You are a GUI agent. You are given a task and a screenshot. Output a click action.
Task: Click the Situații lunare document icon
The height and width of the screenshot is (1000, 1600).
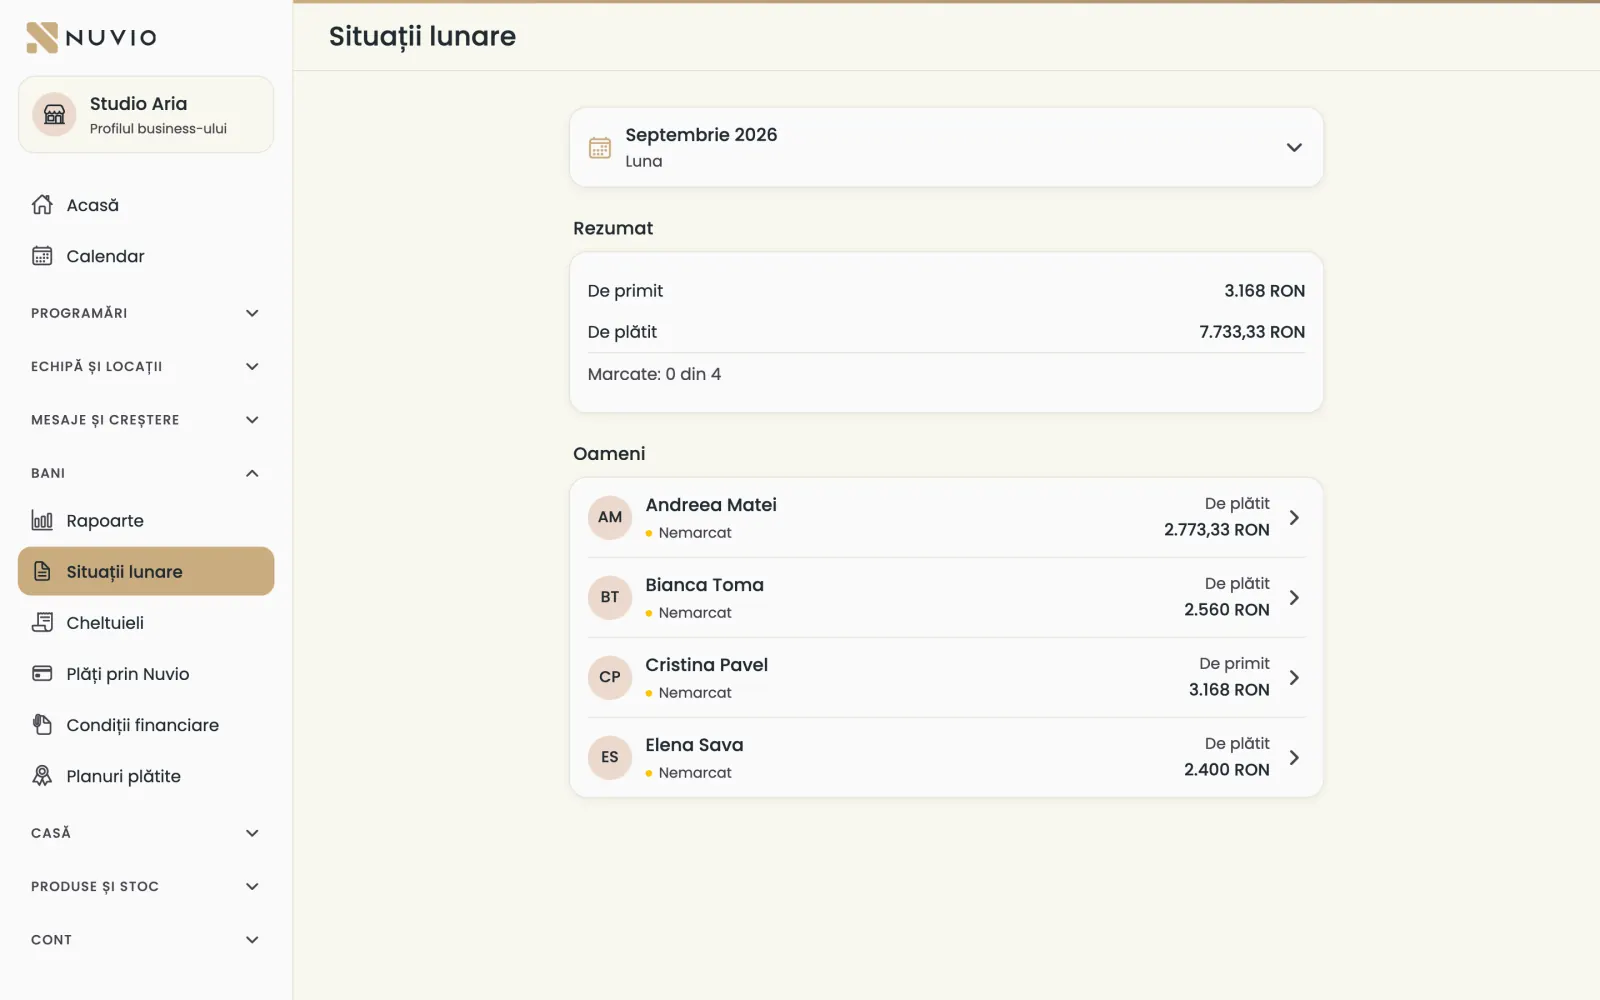point(42,571)
